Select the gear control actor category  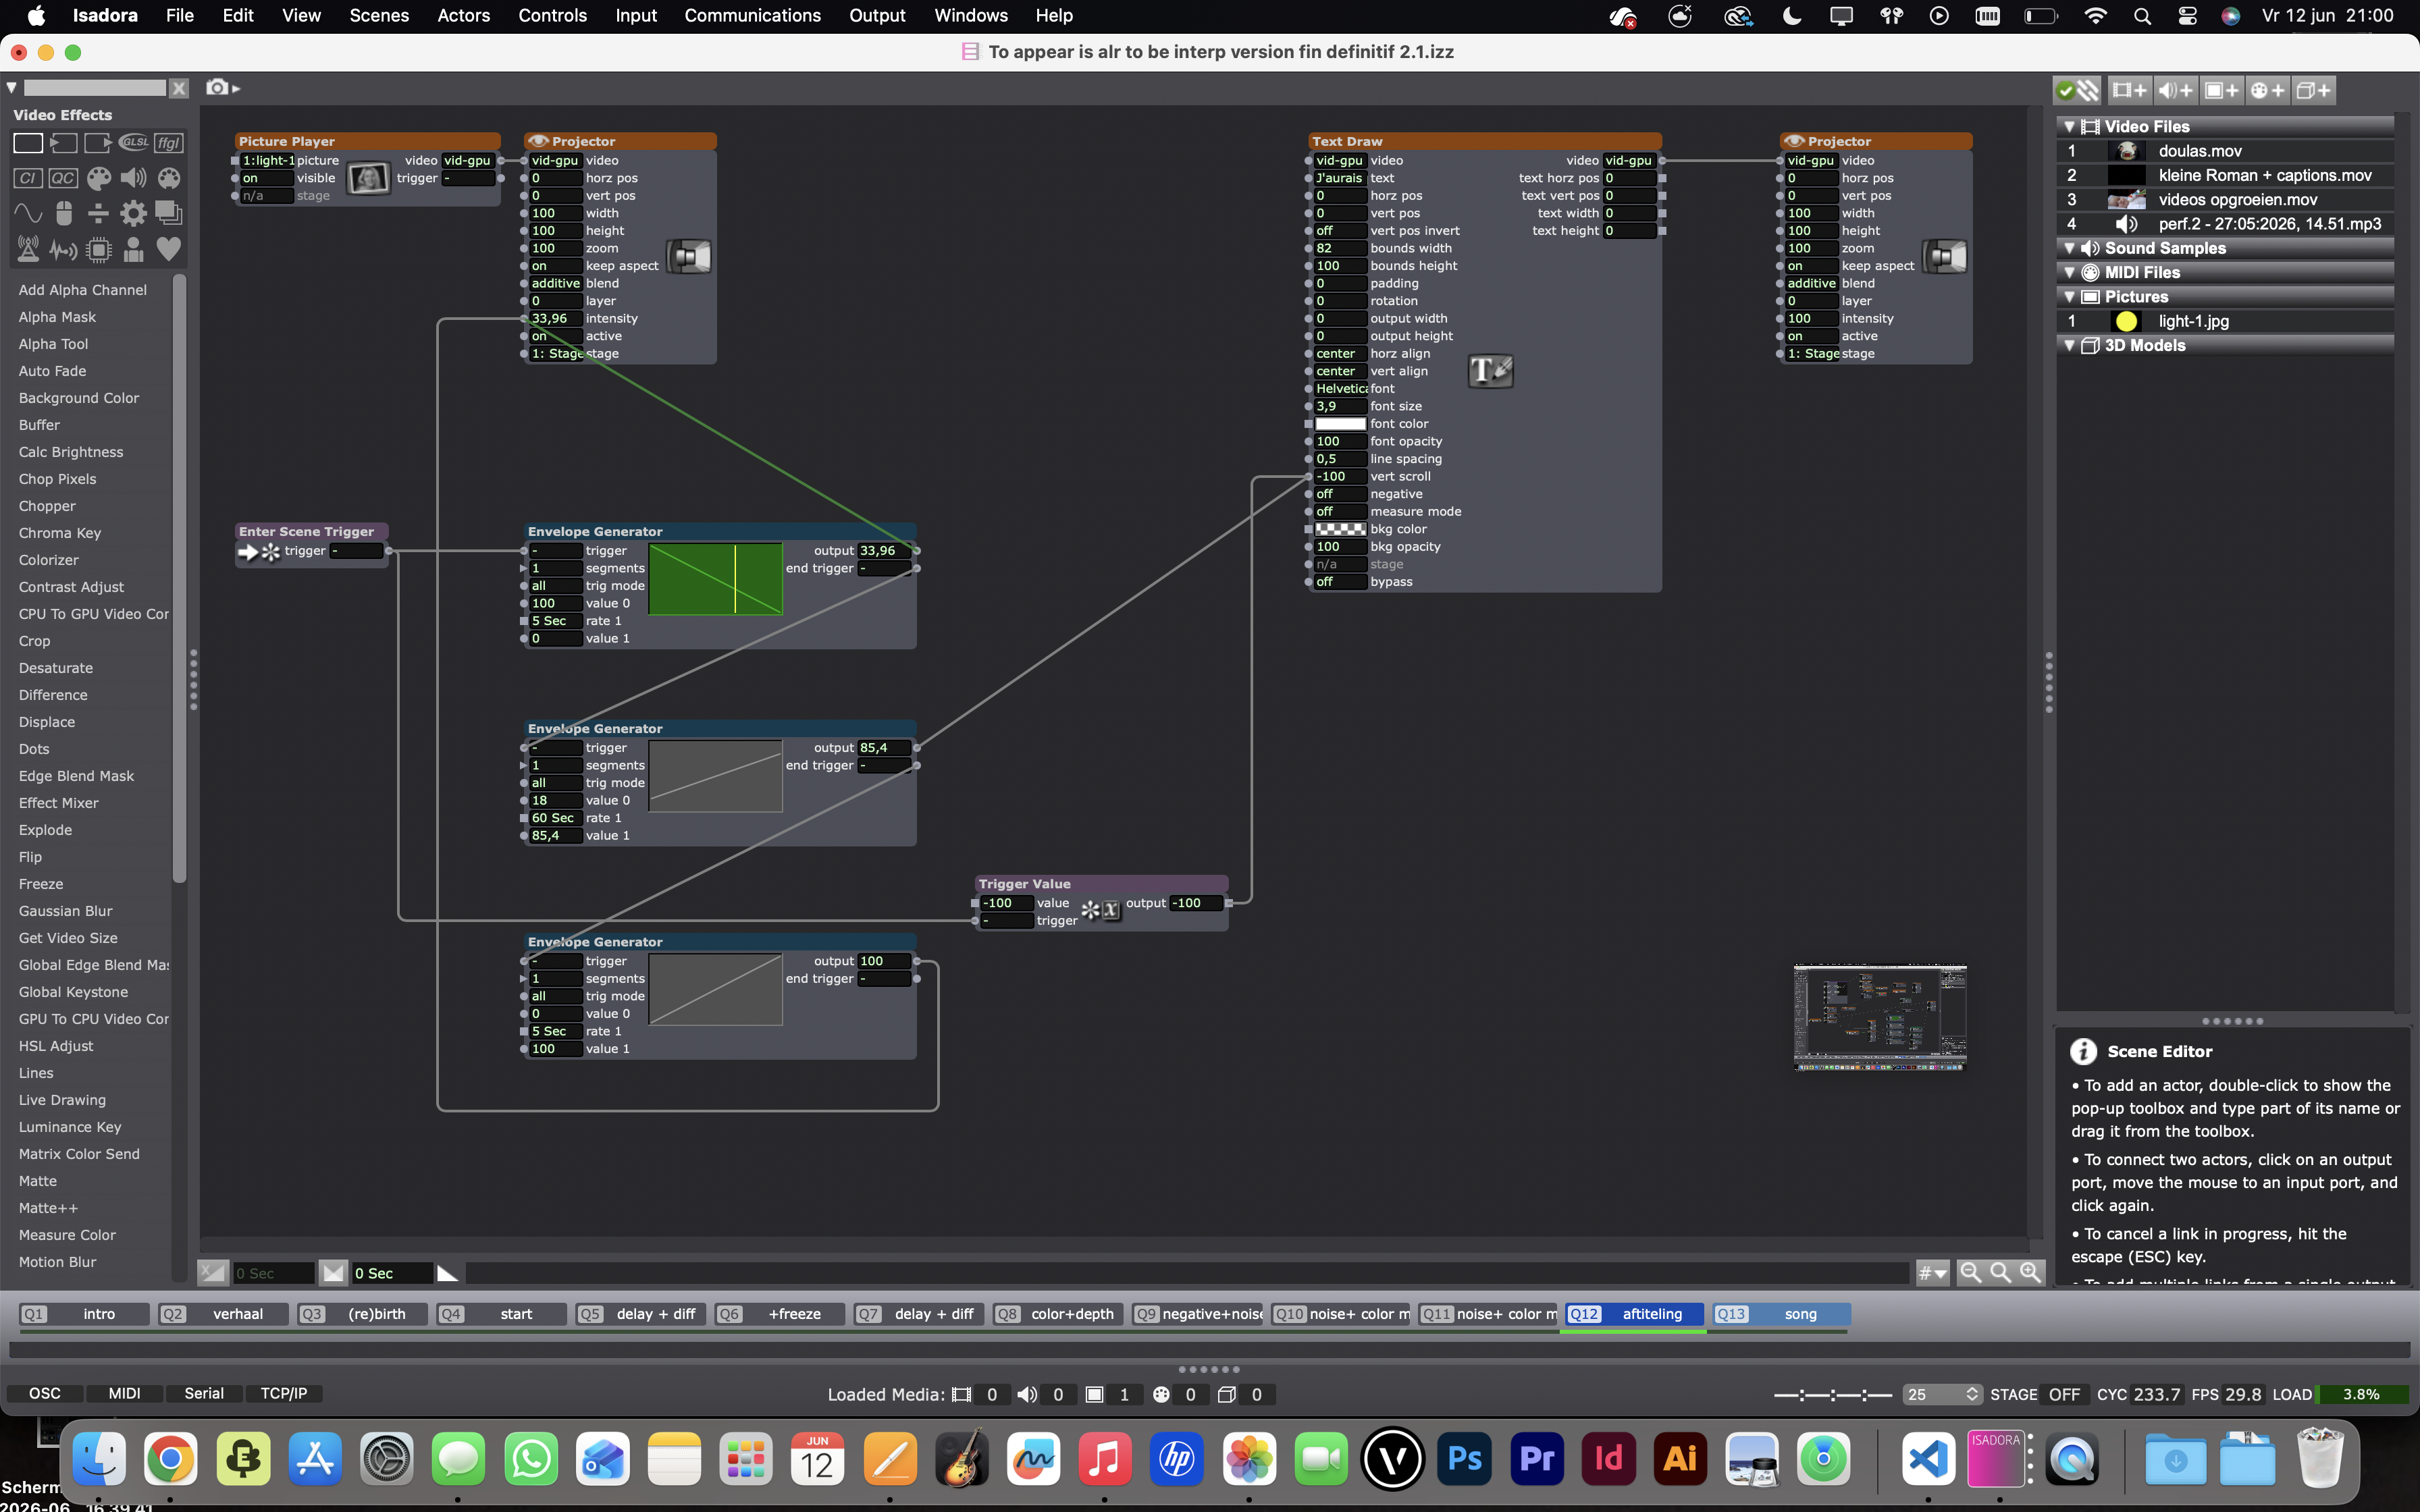tap(134, 213)
